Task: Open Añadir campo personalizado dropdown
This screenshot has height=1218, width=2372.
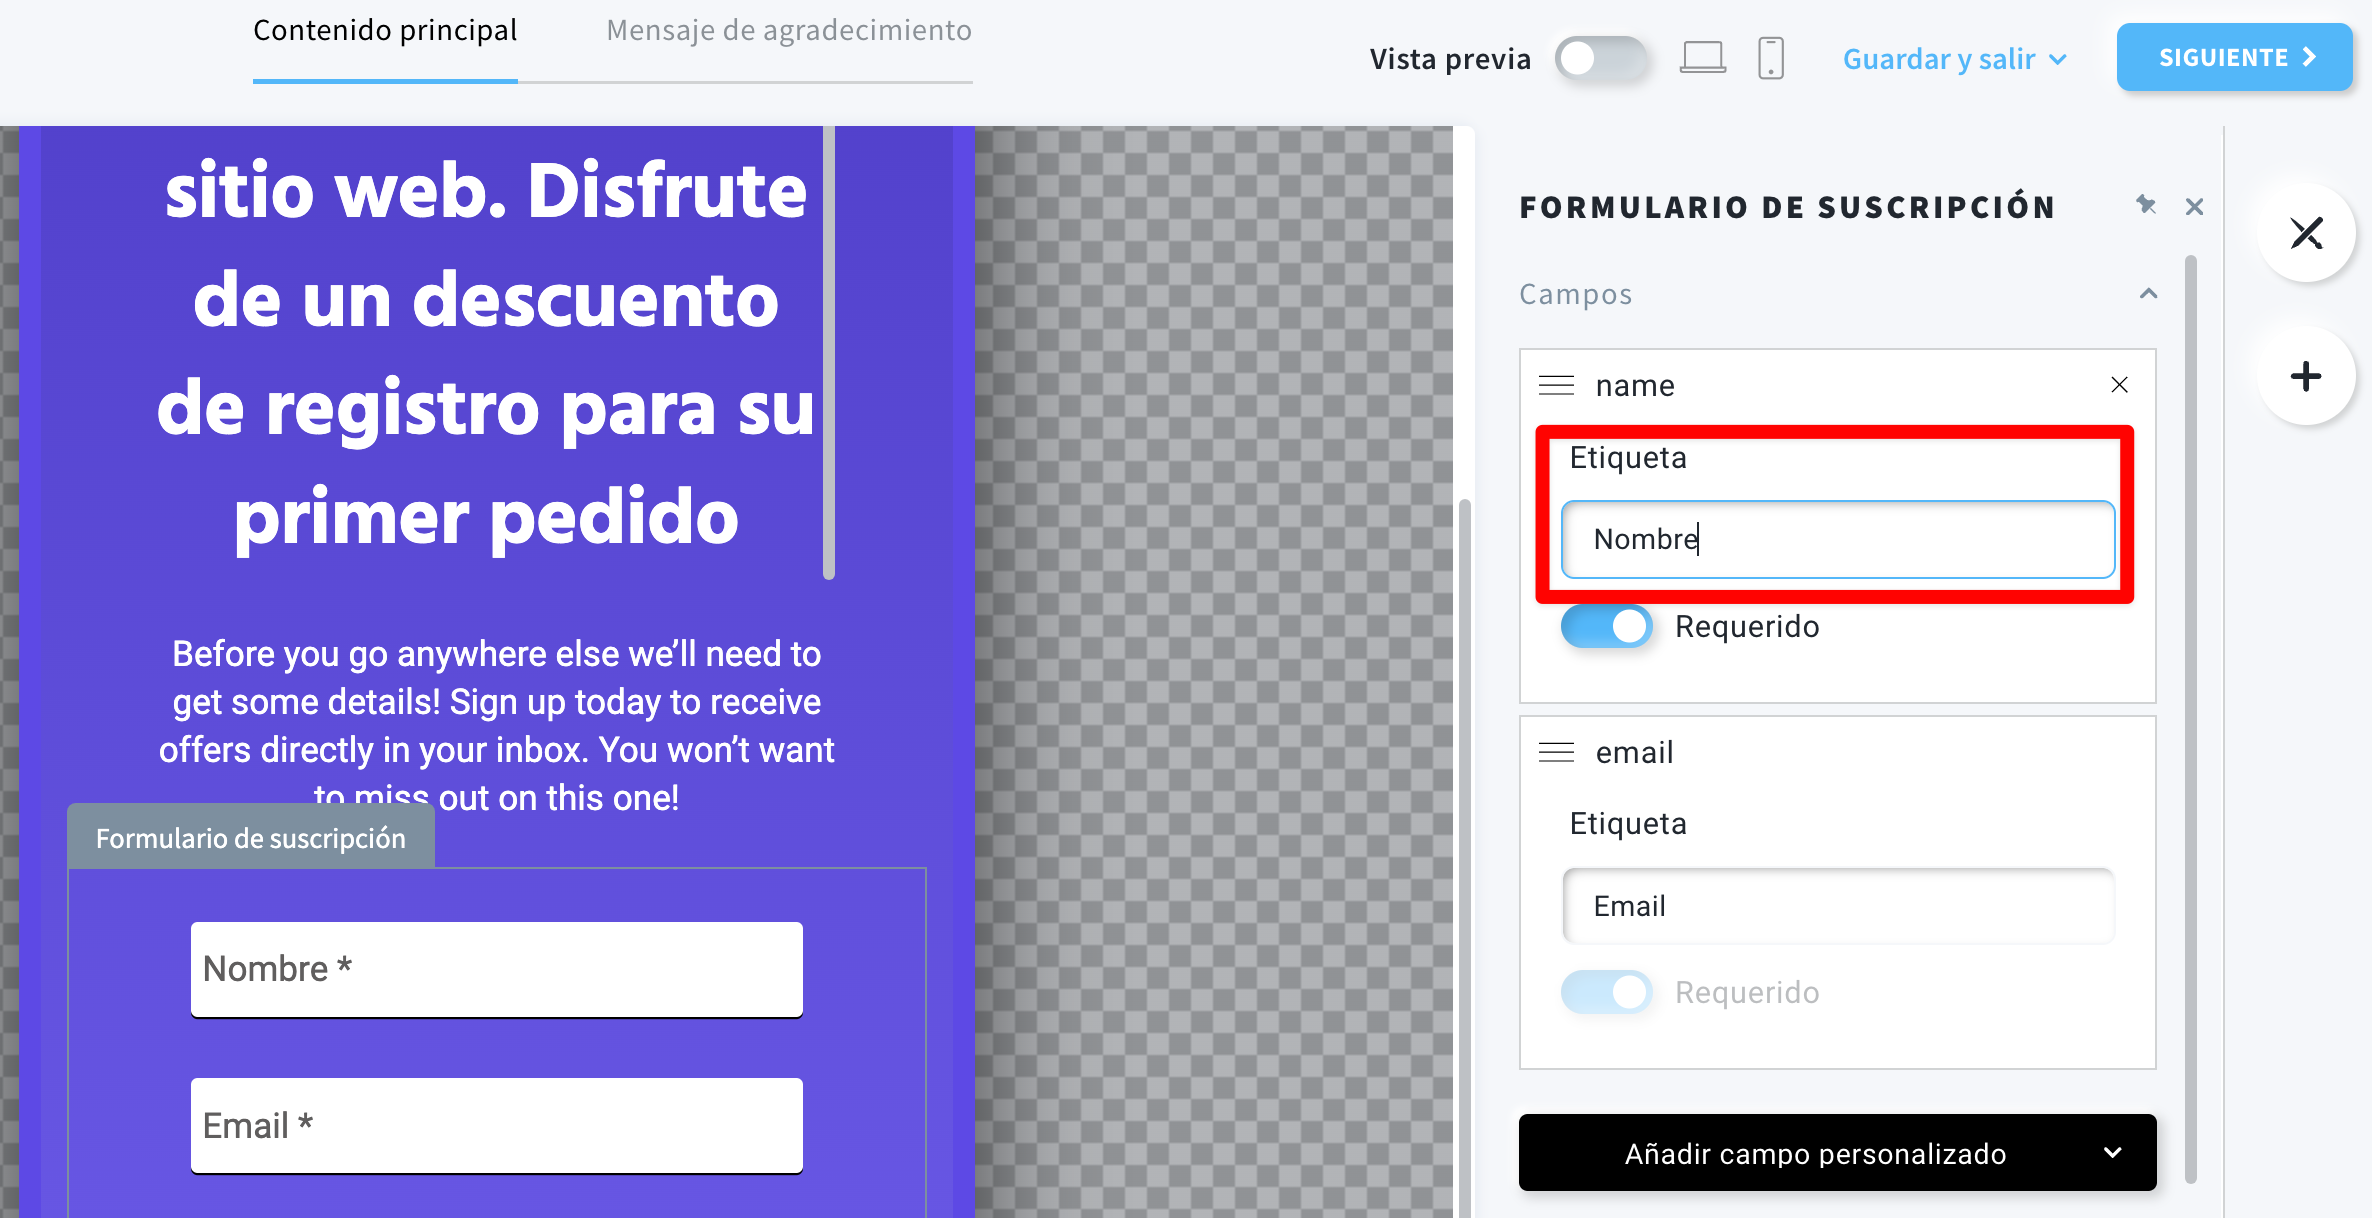Action: [1837, 1153]
